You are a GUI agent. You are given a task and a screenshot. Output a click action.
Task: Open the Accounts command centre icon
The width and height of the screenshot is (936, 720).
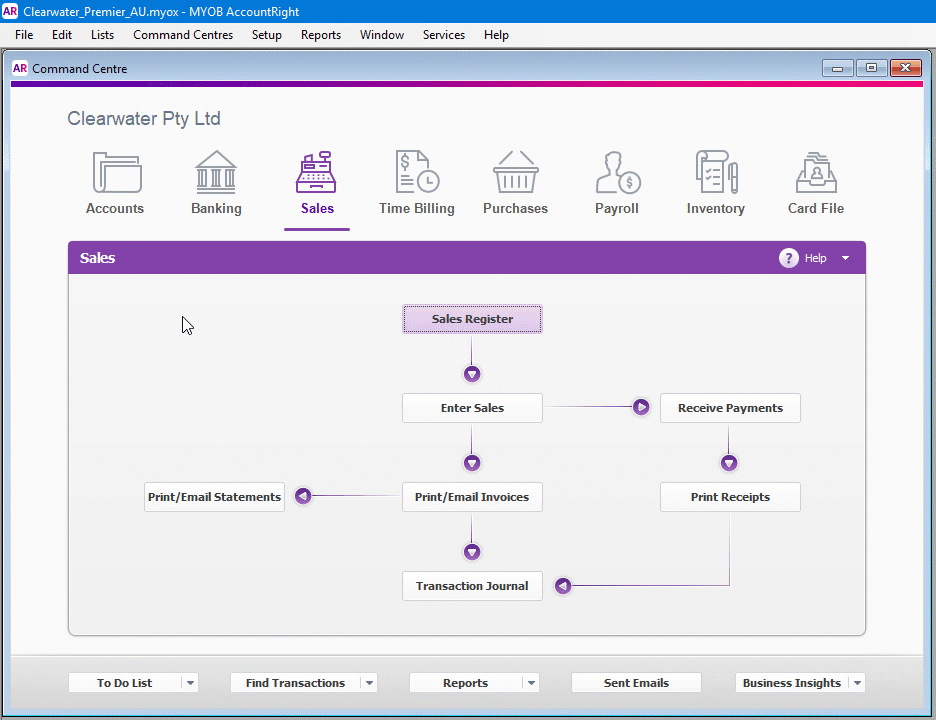click(116, 173)
